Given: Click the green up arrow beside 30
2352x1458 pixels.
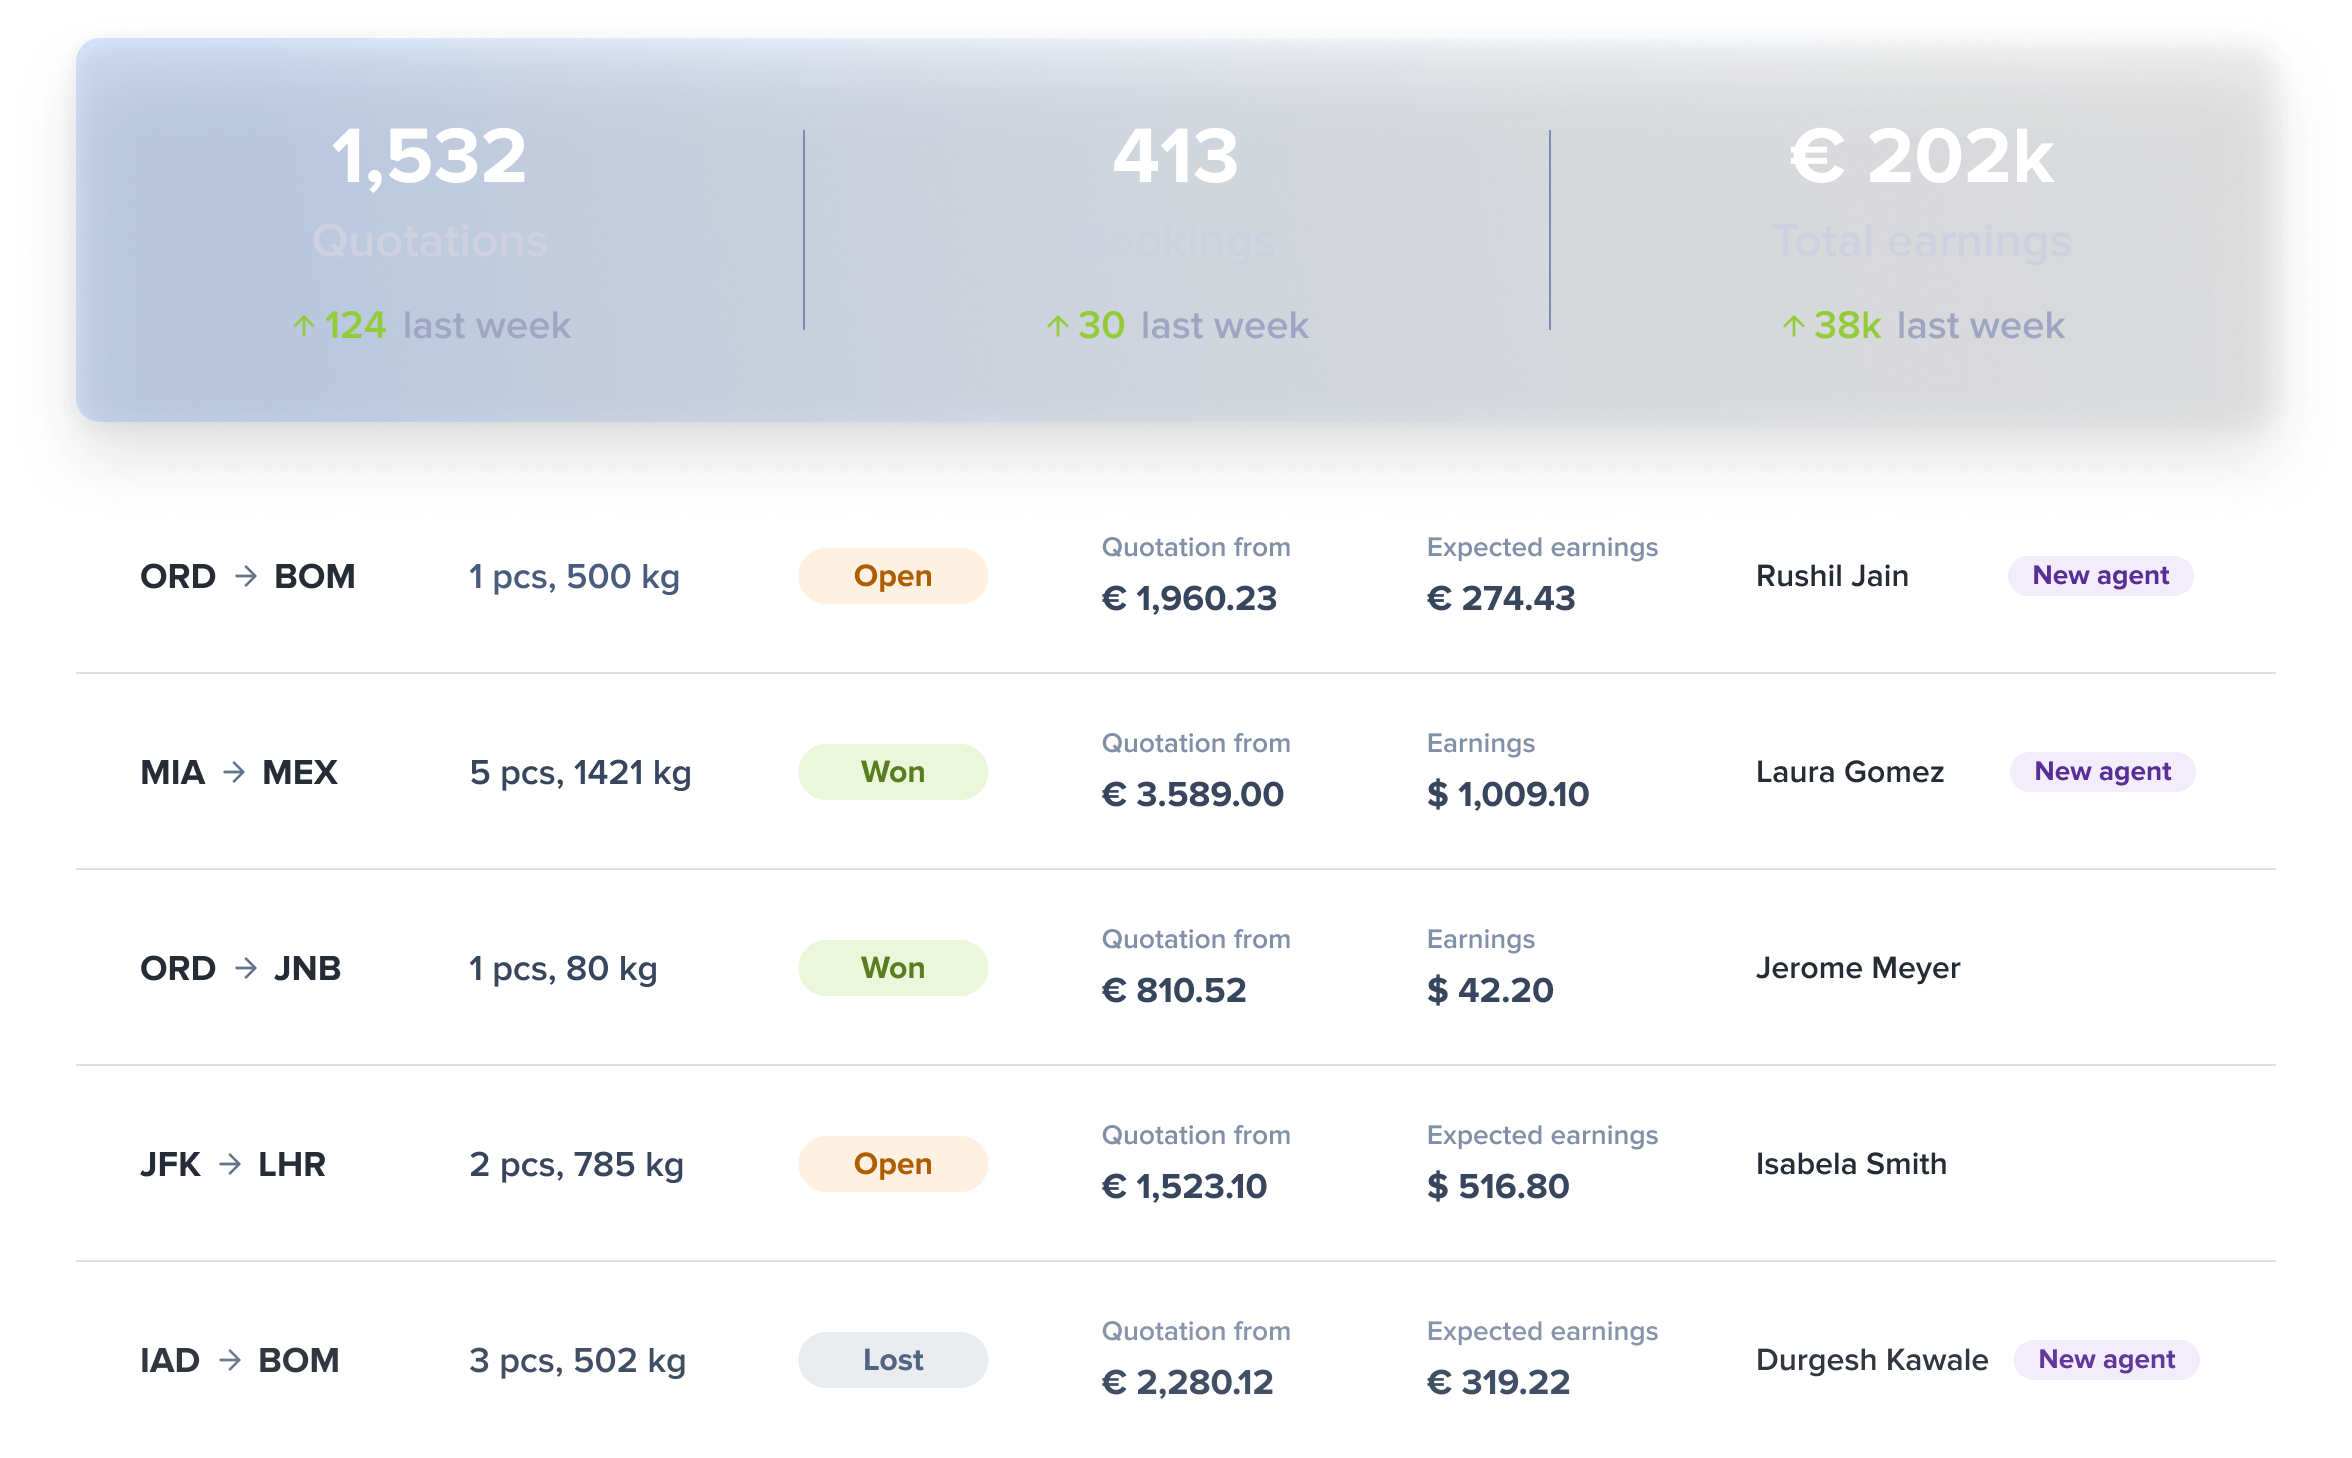Looking at the screenshot, I should 1058,325.
